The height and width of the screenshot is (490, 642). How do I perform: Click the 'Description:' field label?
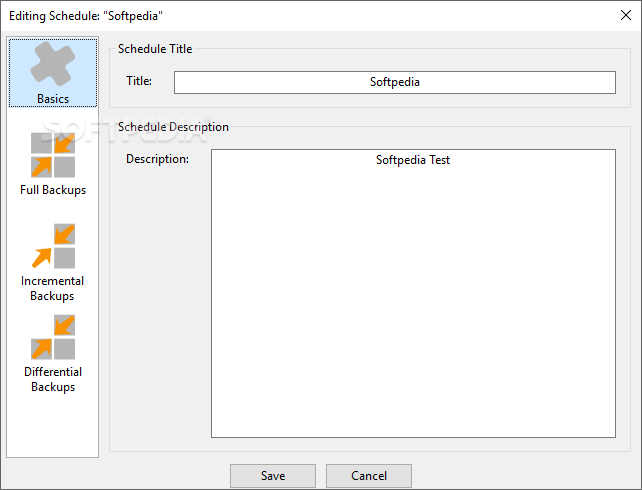157,159
